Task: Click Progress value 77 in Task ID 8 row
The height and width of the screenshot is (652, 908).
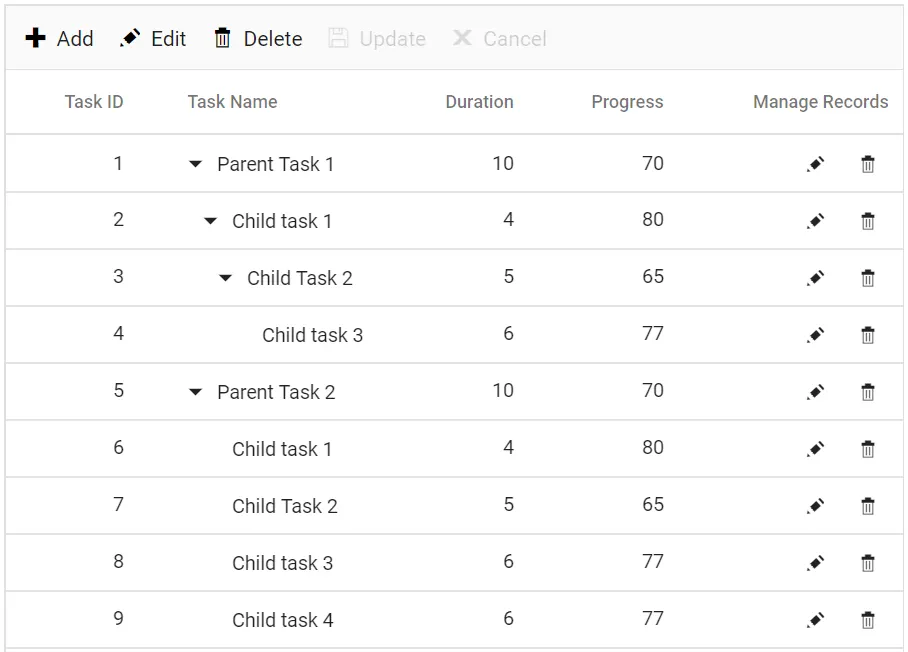Action: [653, 561]
